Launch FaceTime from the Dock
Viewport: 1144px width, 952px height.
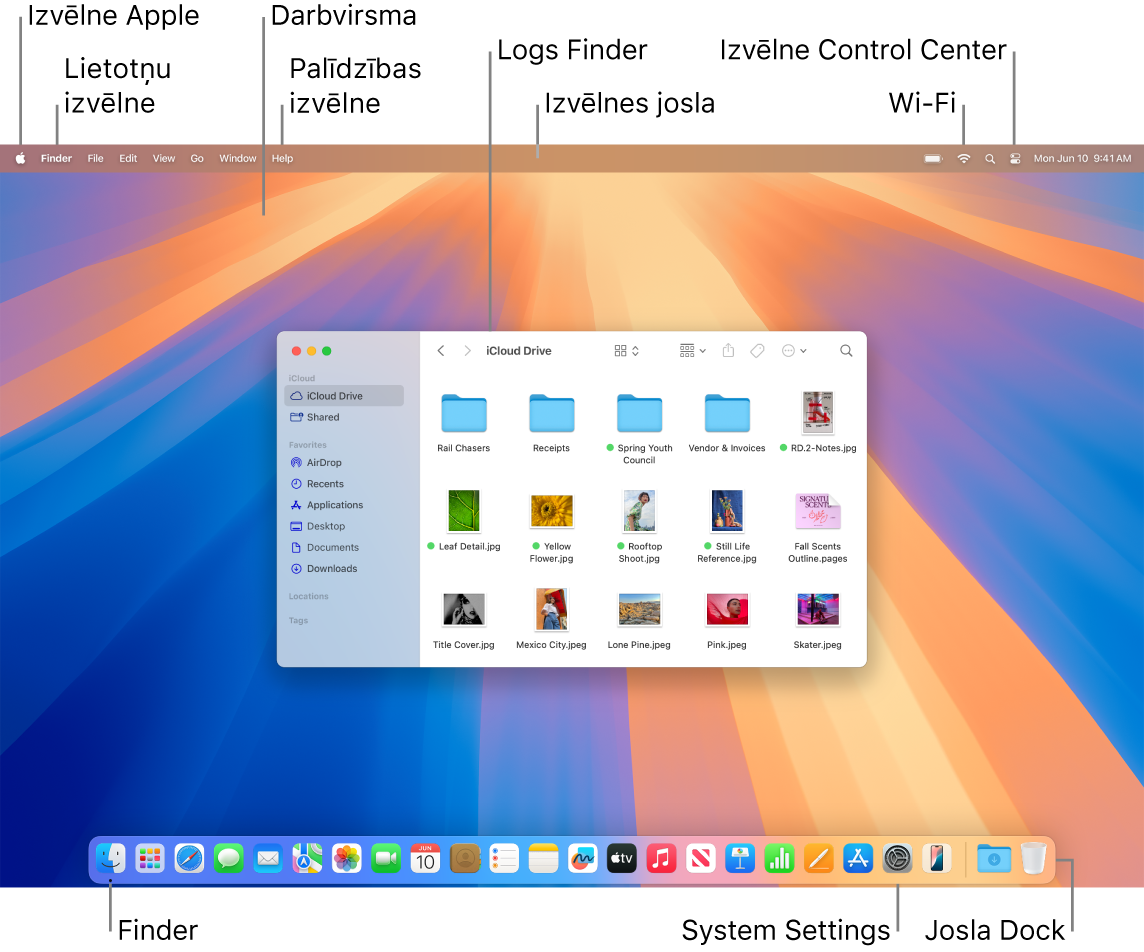click(386, 859)
